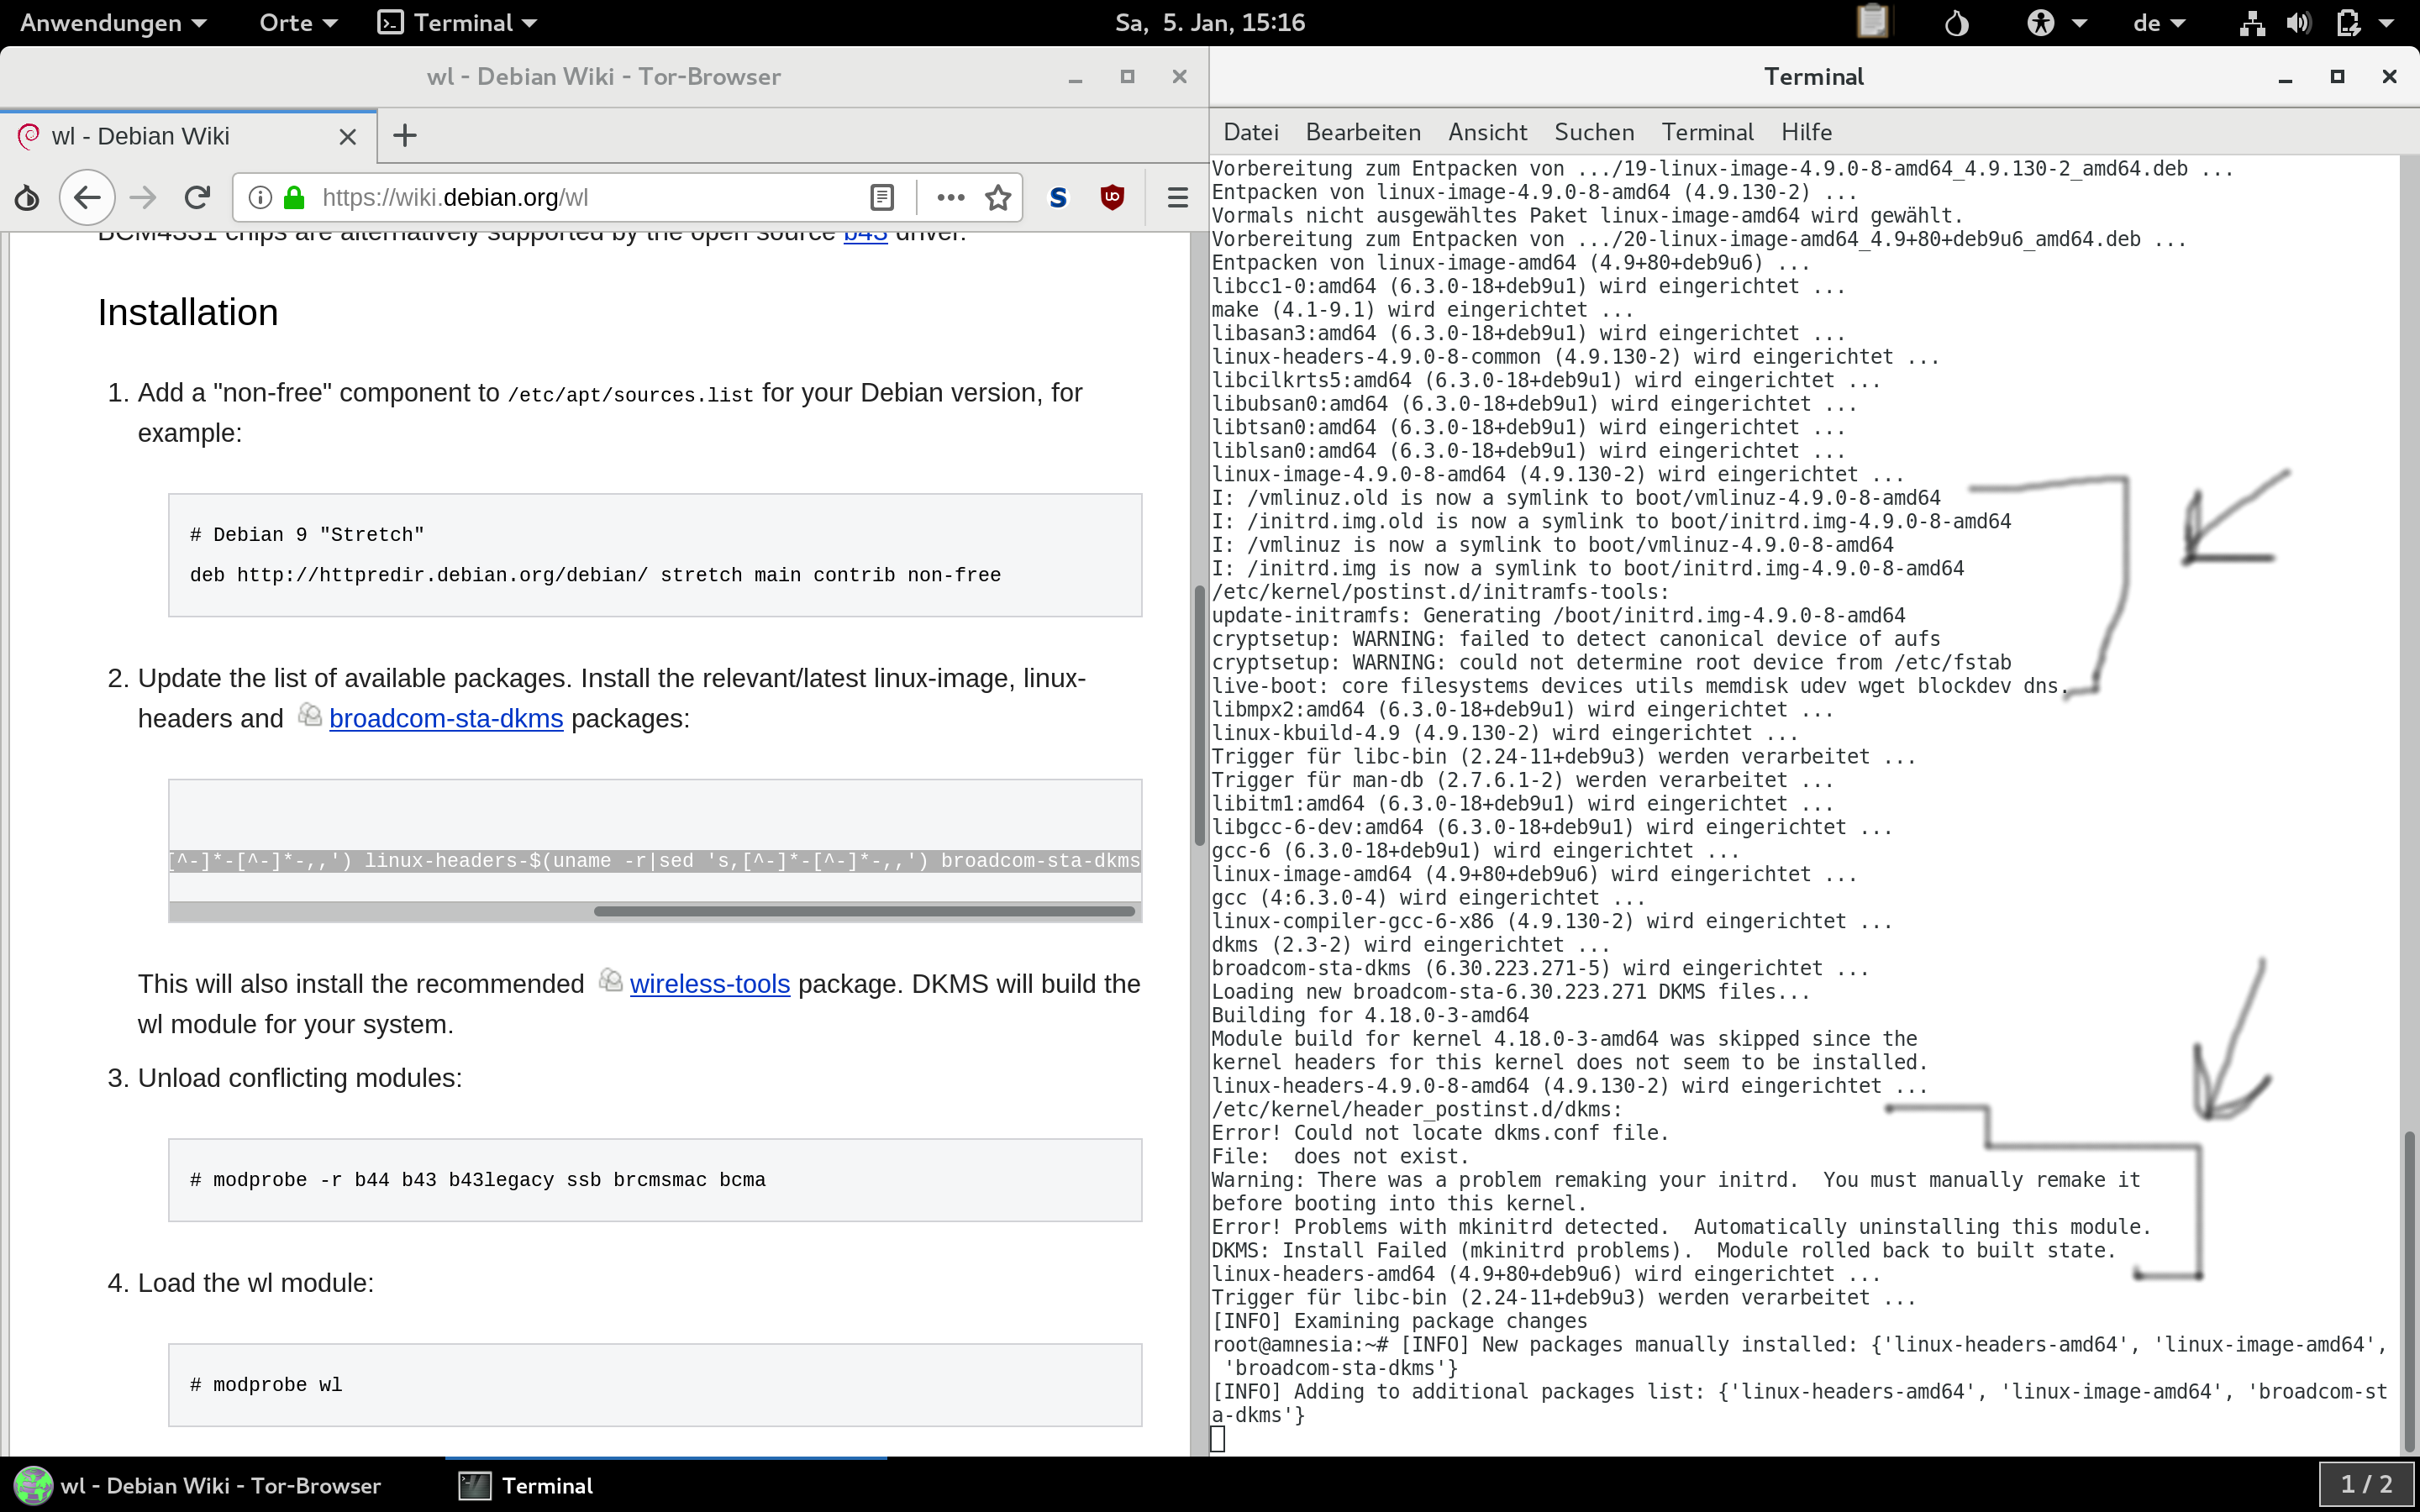This screenshot has width=2420, height=1512.
Task: Click the package icon before broadcom-sta-dkms
Action: coord(310,714)
